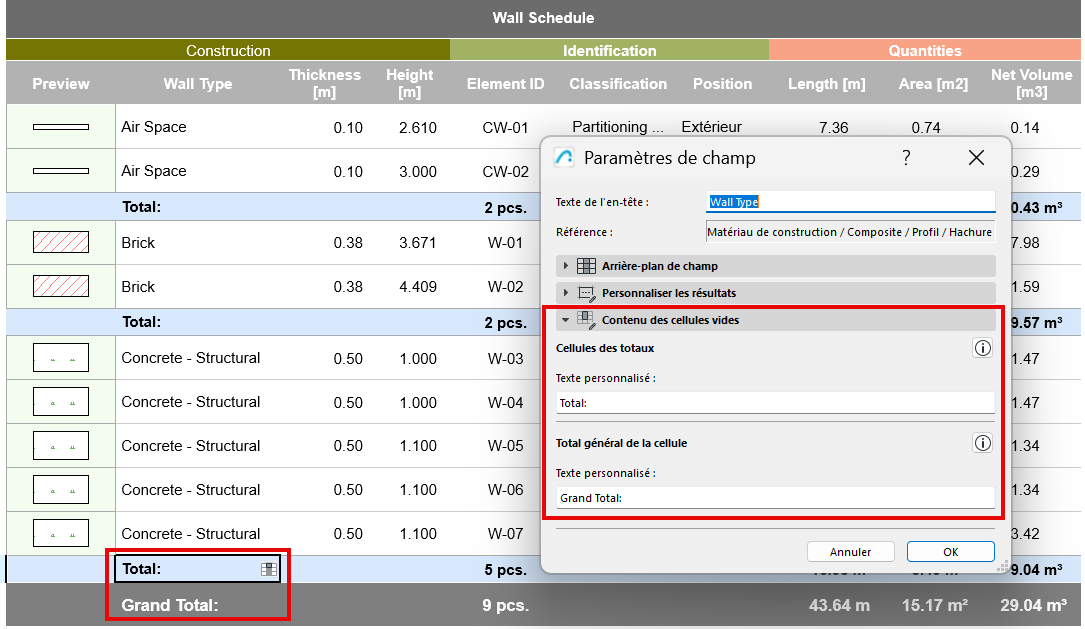Click the Extérieur position cell
The height and width of the screenshot is (629, 1085).
[711, 127]
